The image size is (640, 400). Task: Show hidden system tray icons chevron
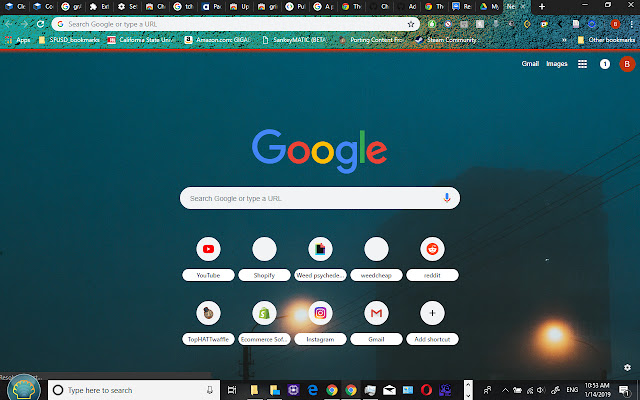[505, 390]
